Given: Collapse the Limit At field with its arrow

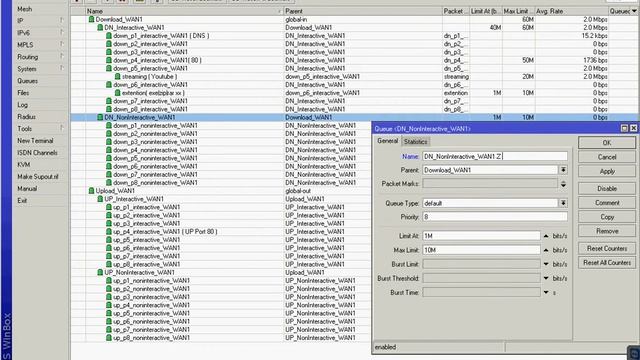Looking at the screenshot, I should pos(546,236).
